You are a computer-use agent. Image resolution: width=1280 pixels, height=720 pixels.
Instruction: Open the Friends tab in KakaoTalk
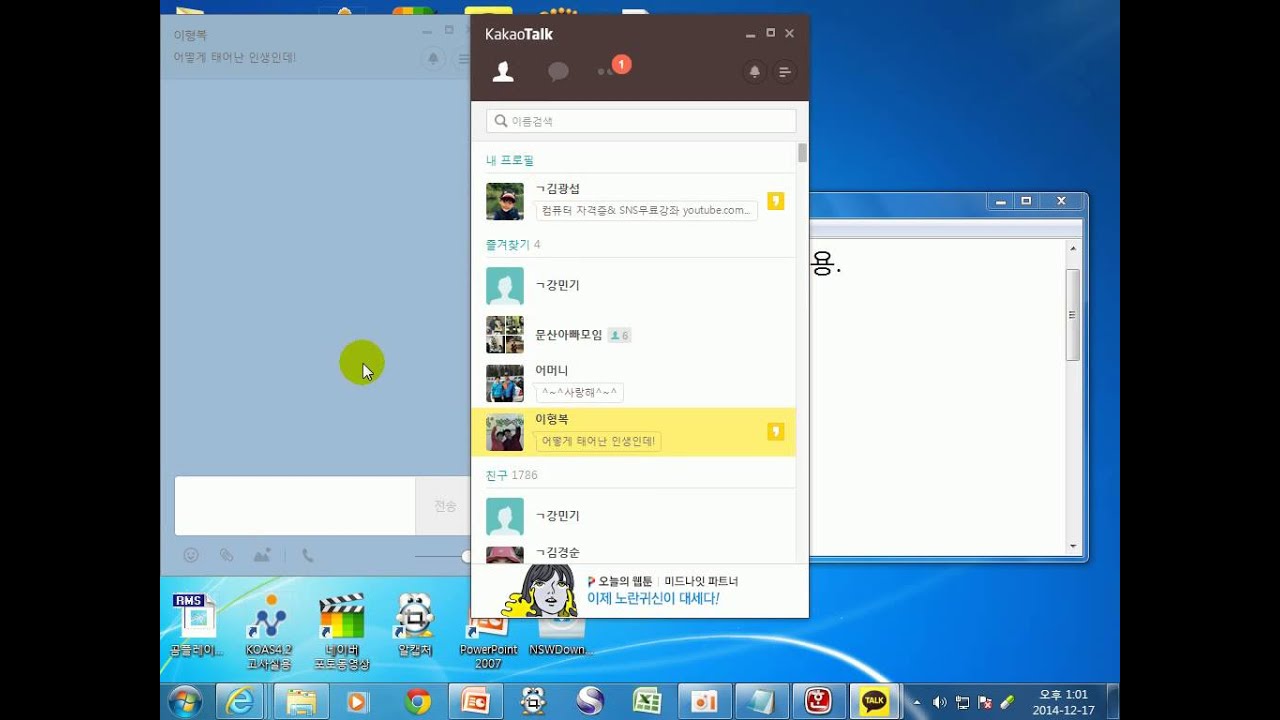pyautogui.click(x=503, y=72)
